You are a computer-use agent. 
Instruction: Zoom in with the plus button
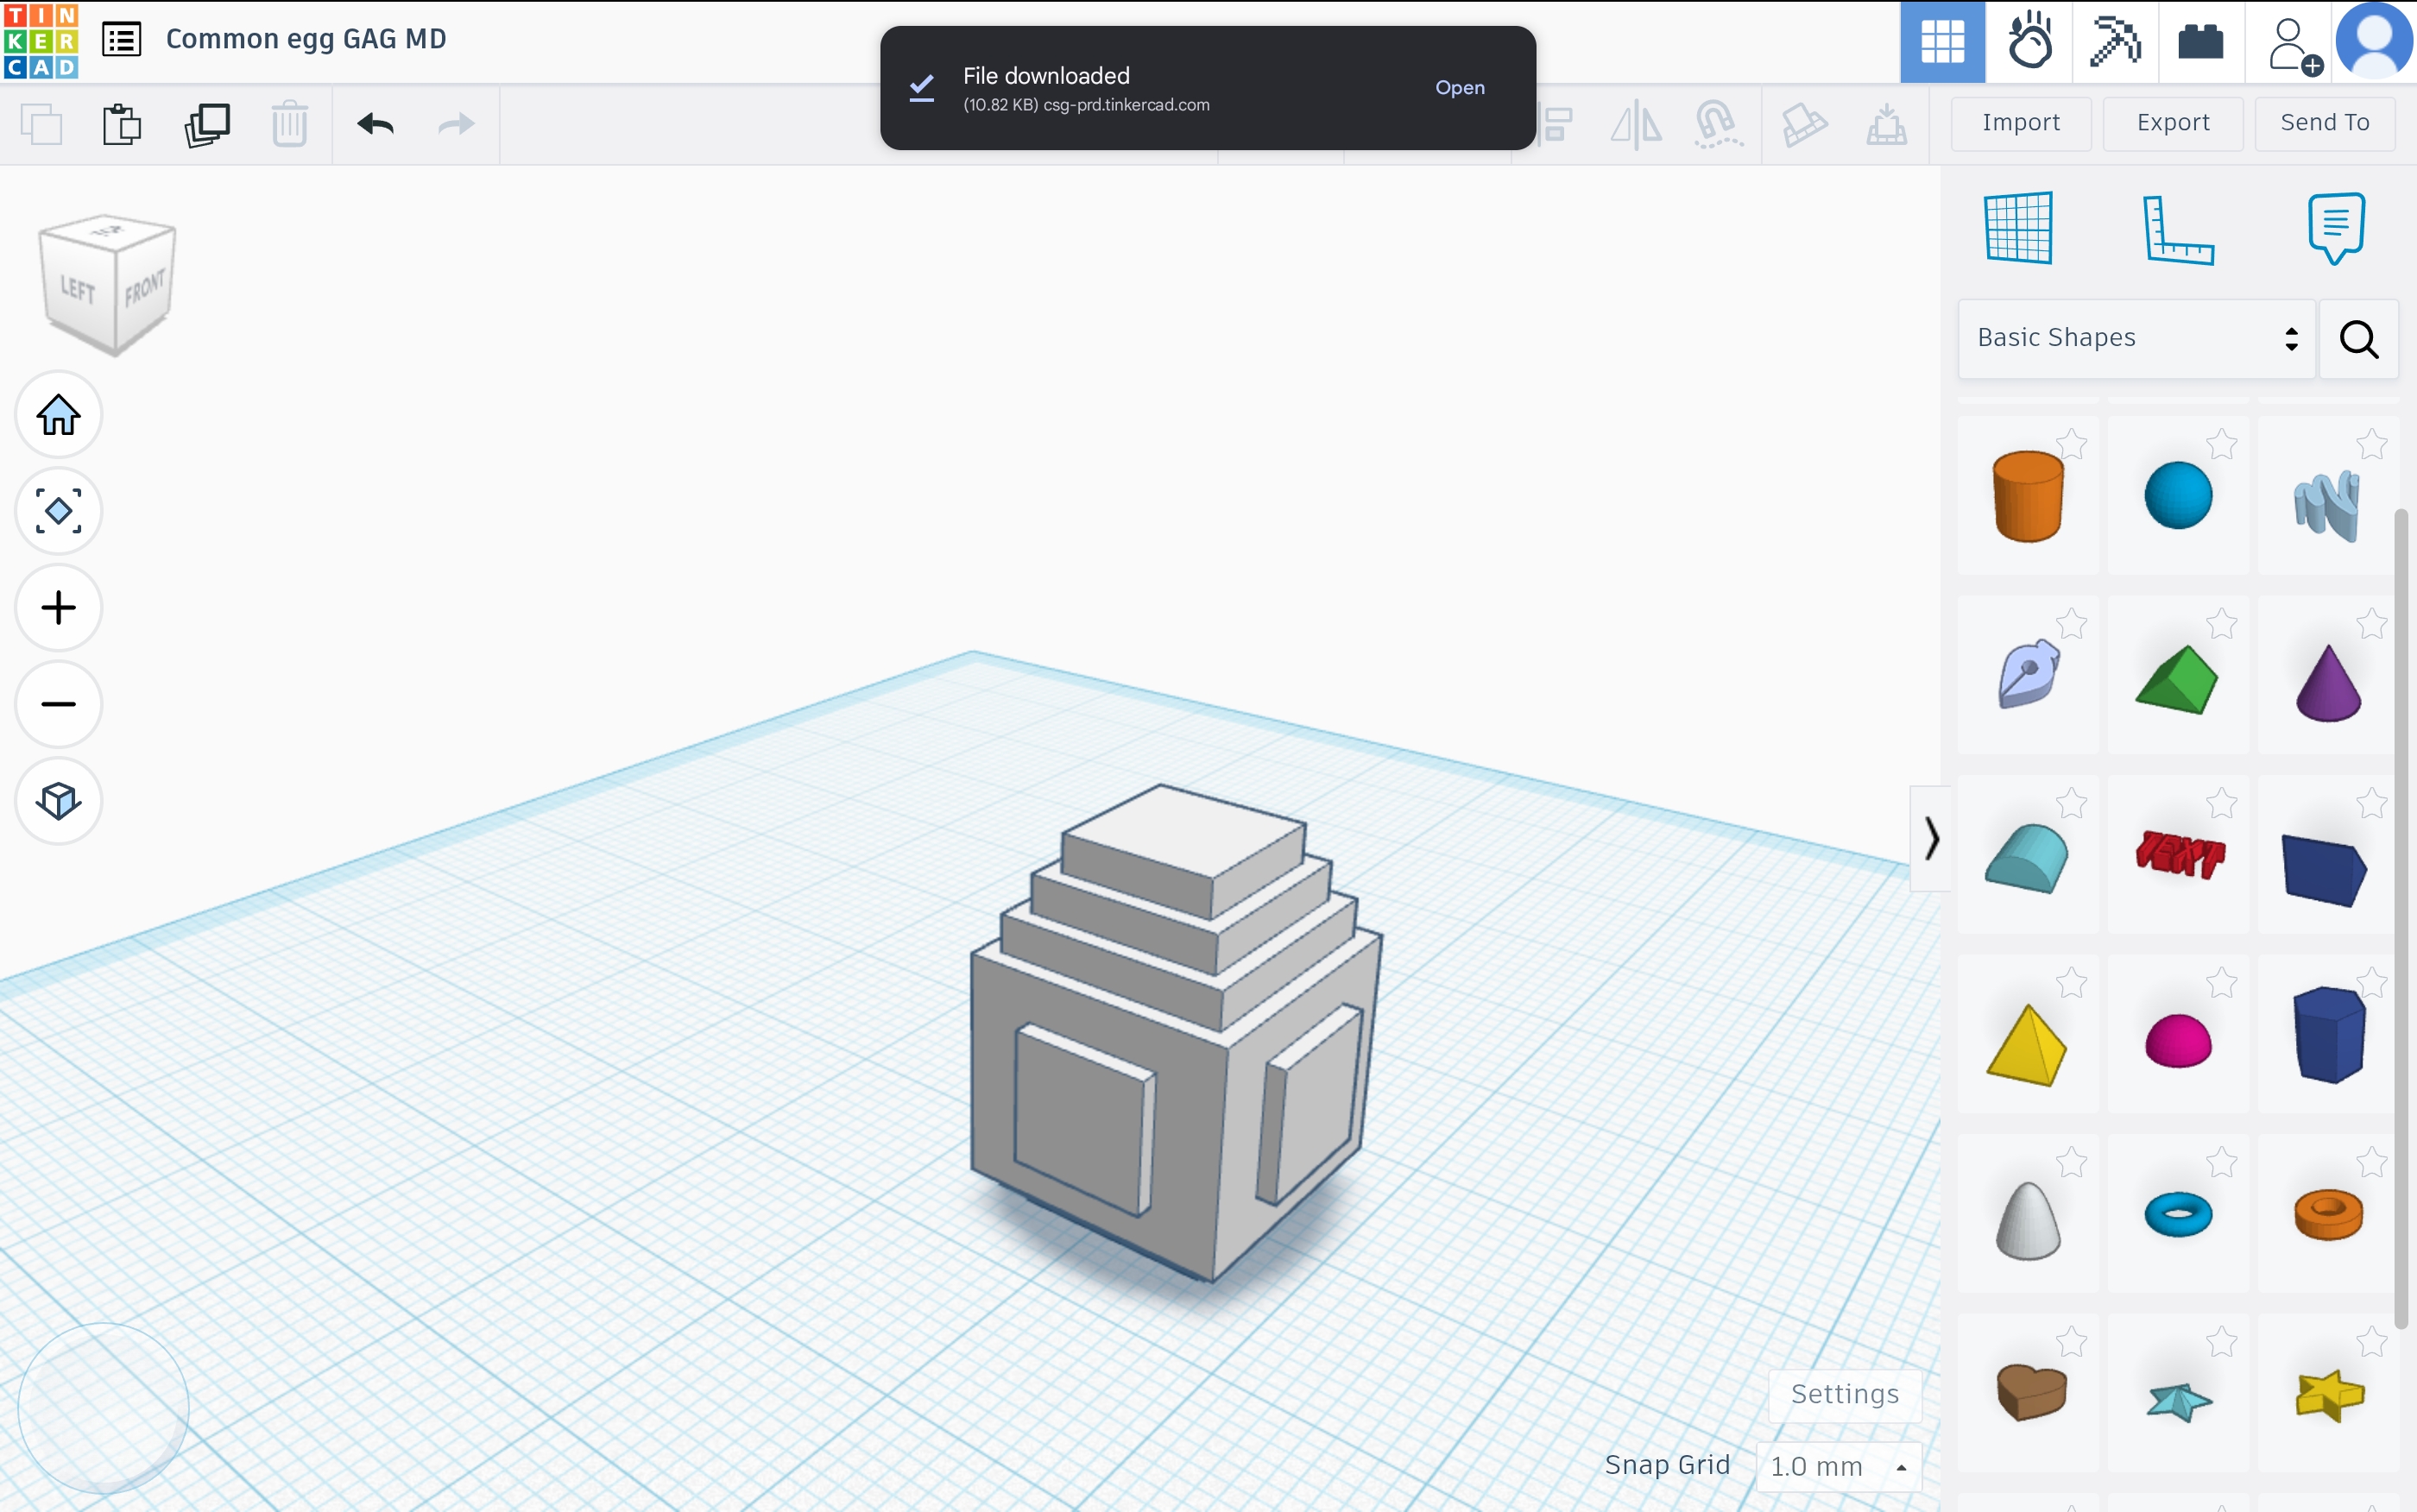[x=59, y=608]
